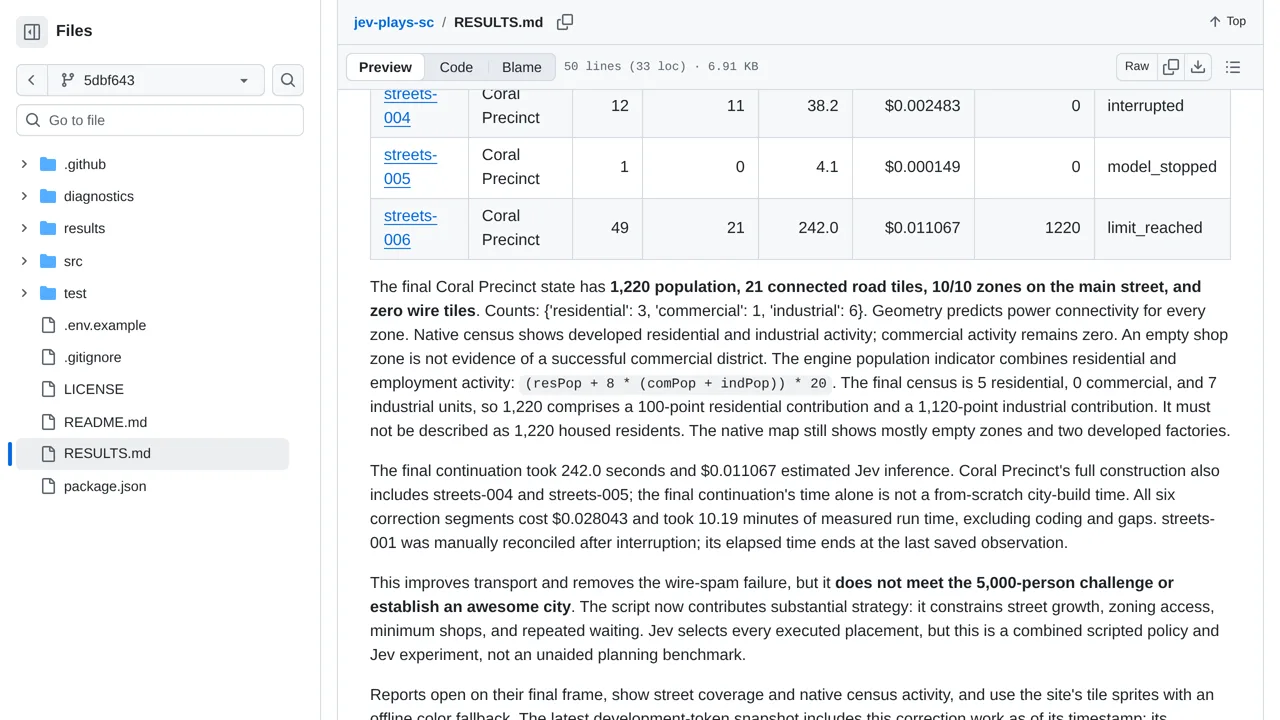Click the diagnostics folder icon

48,196
